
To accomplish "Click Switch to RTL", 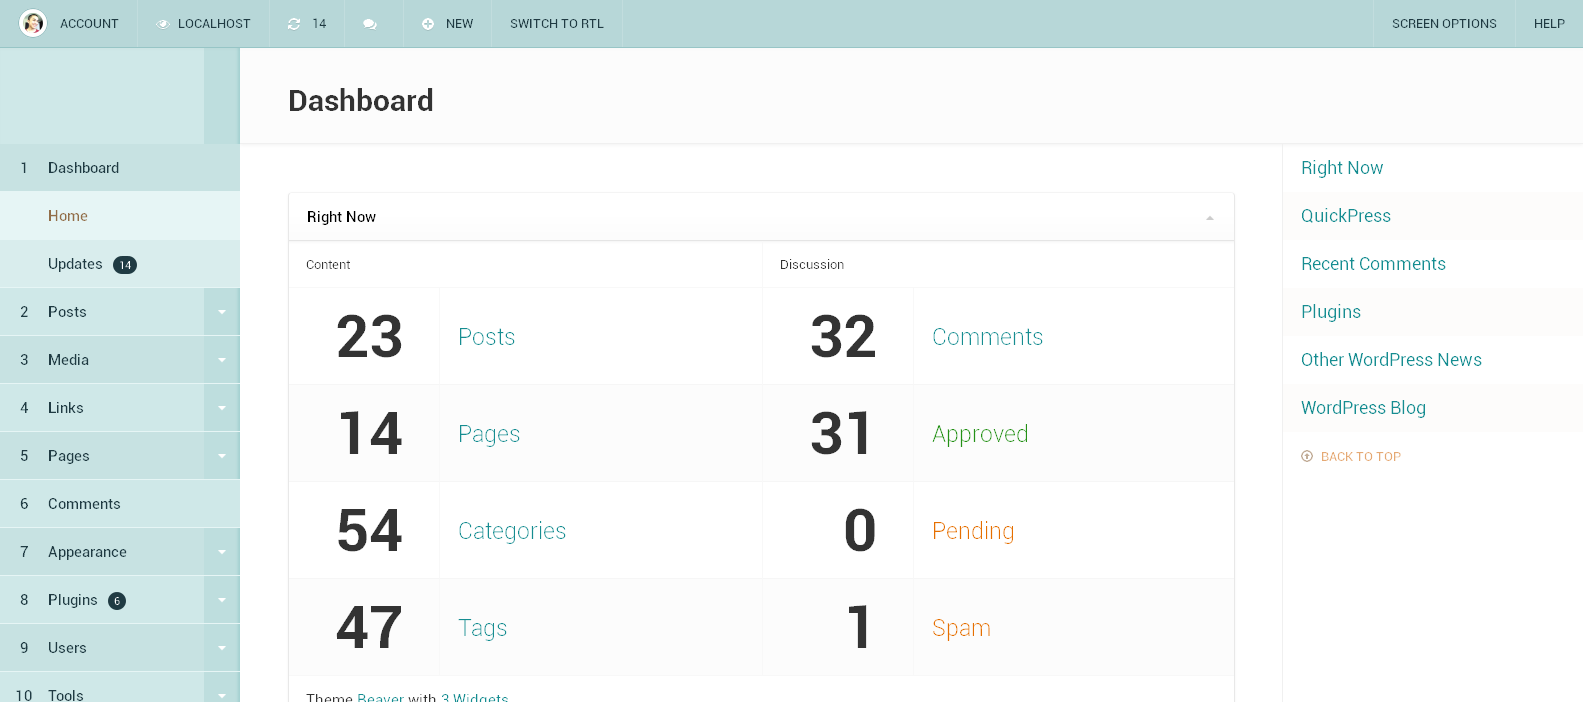I will click(x=556, y=24).
